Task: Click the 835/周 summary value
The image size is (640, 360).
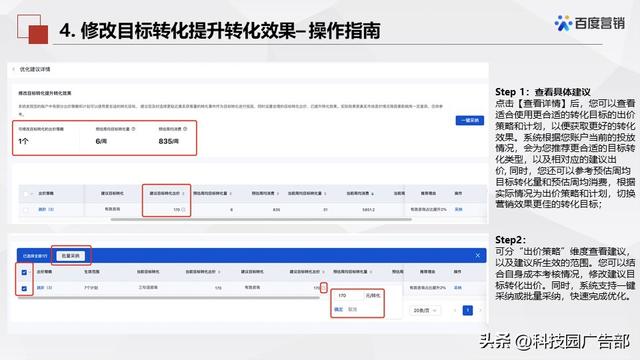Action: 169,141
